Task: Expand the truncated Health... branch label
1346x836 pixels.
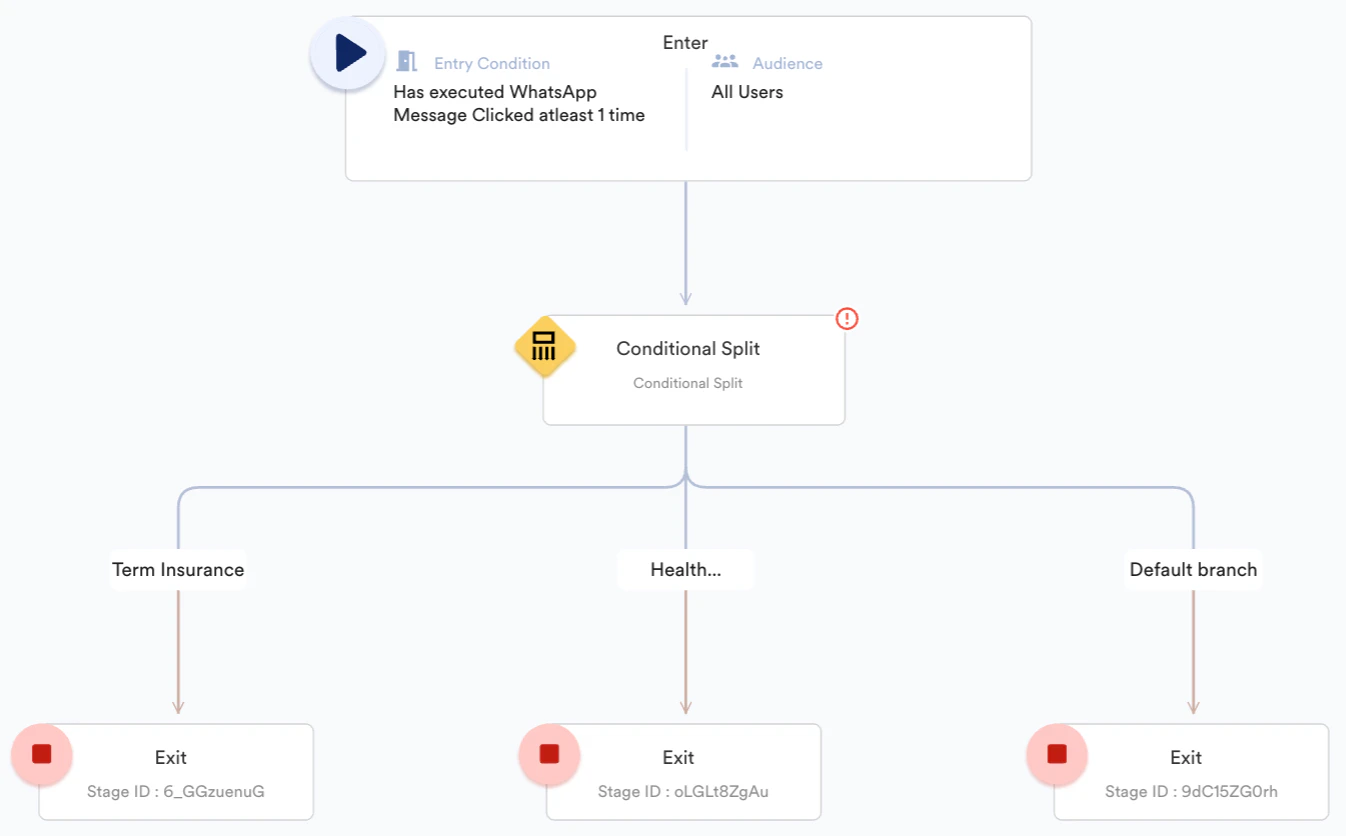Action: coord(686,569)
